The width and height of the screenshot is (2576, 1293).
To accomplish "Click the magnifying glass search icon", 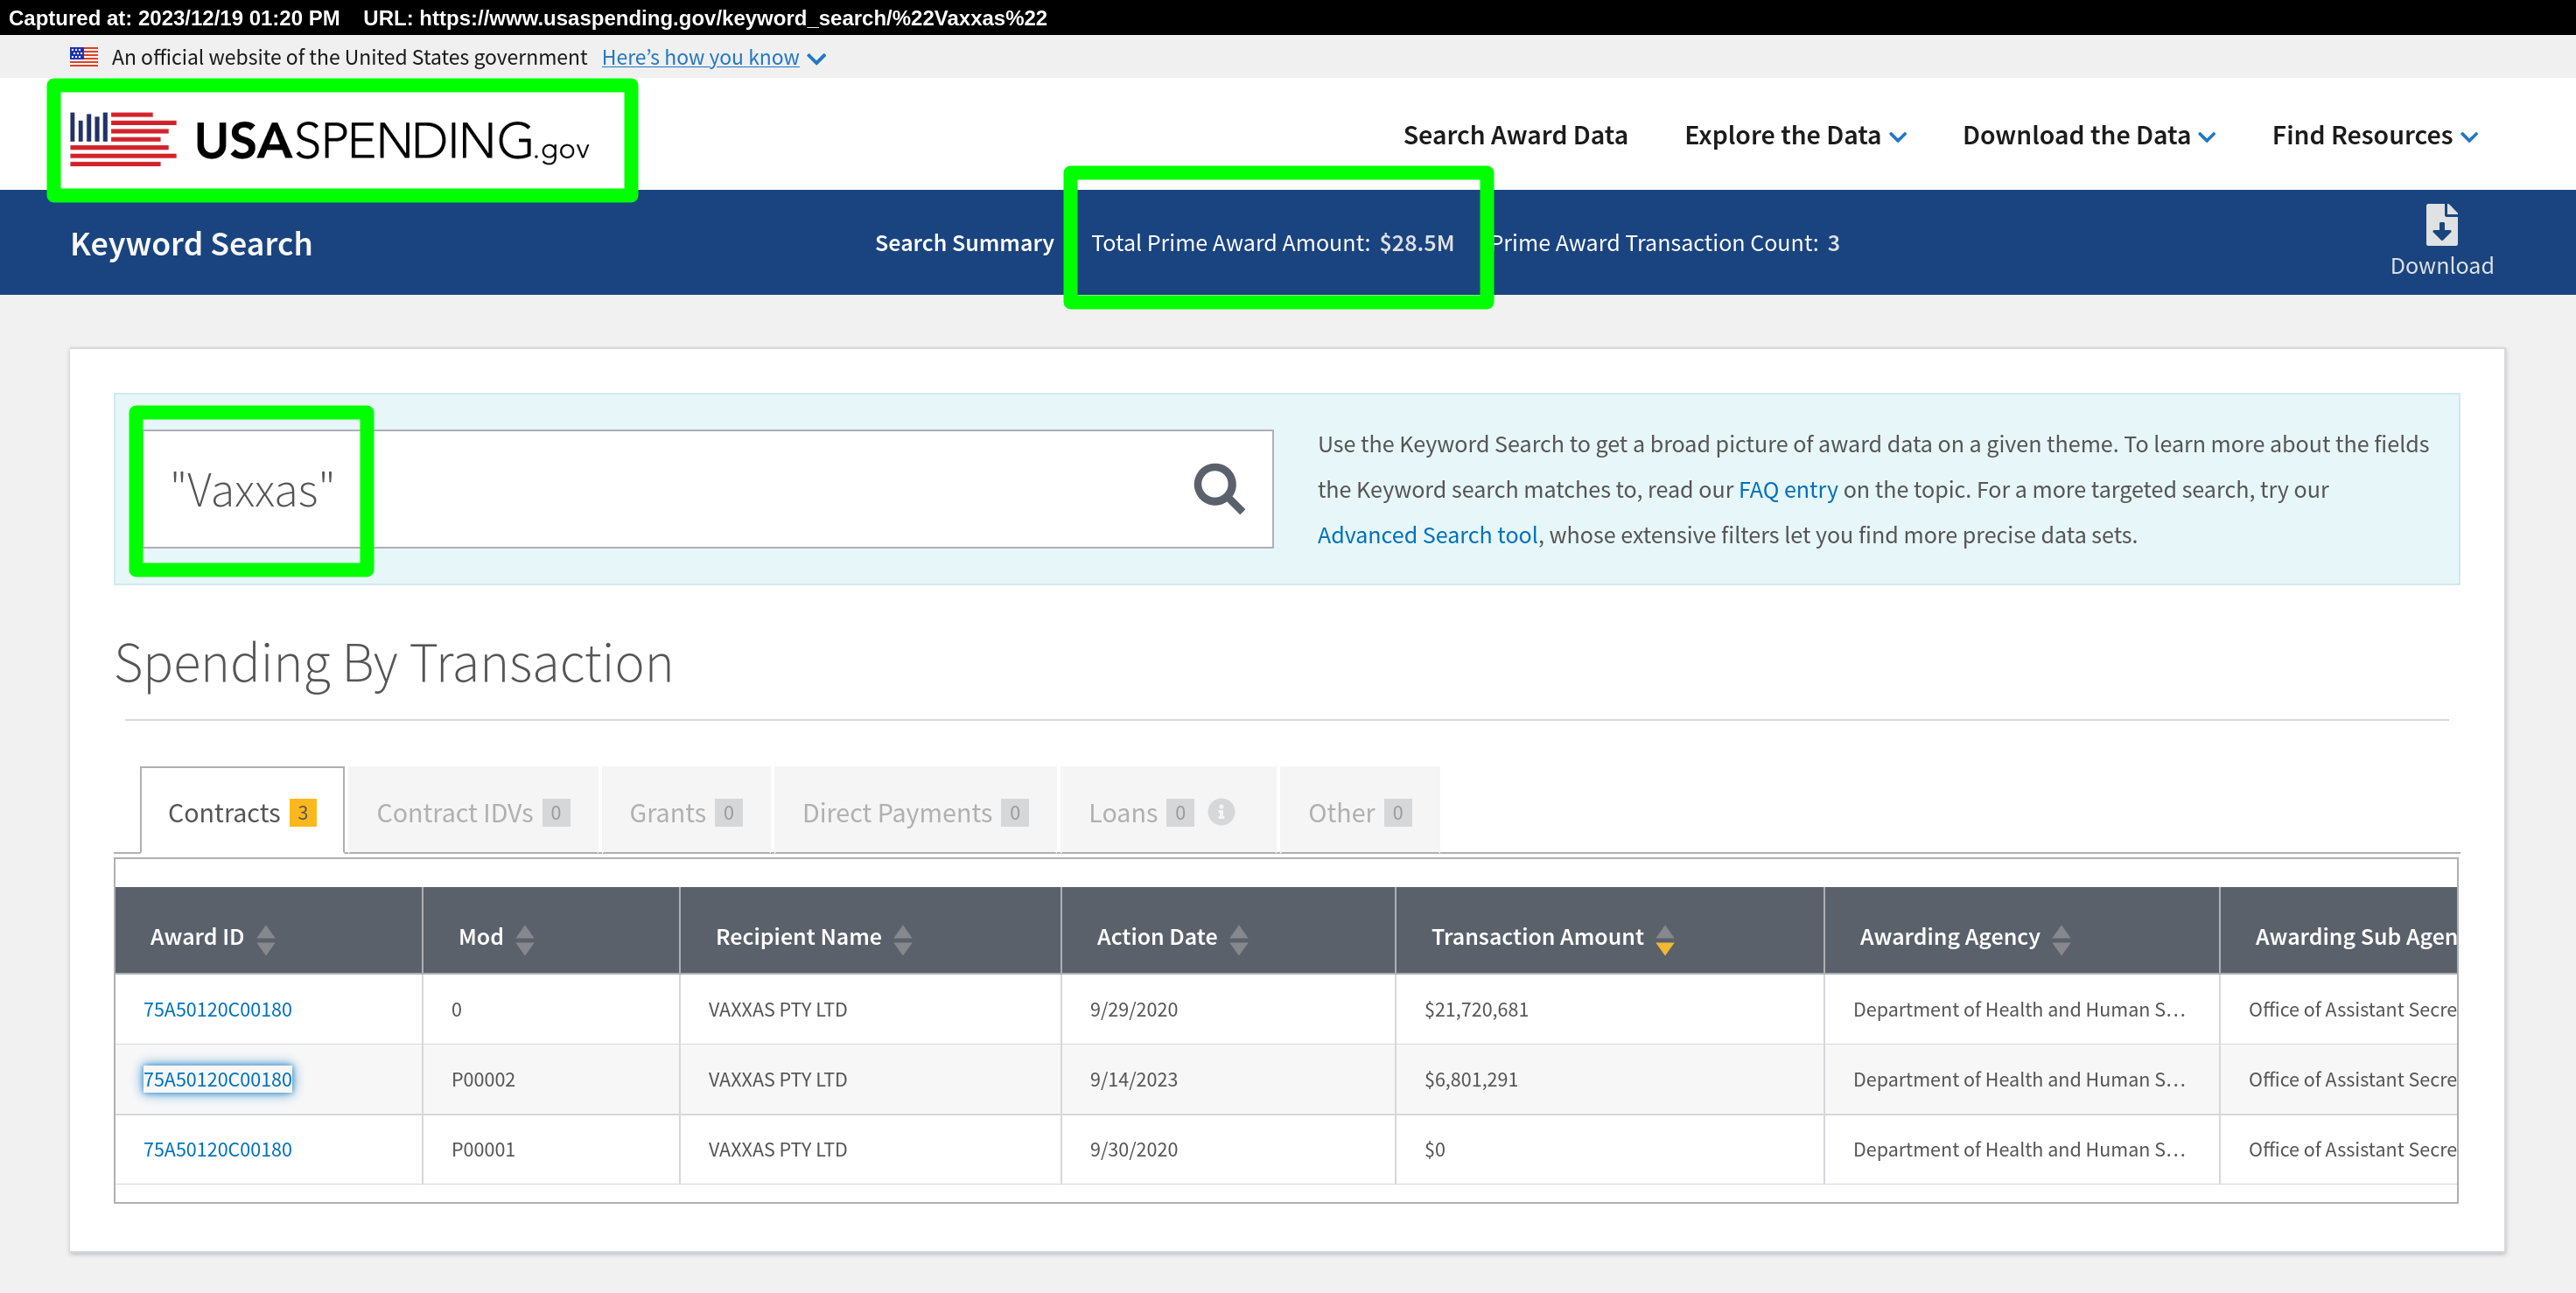I will (1219, 489).
